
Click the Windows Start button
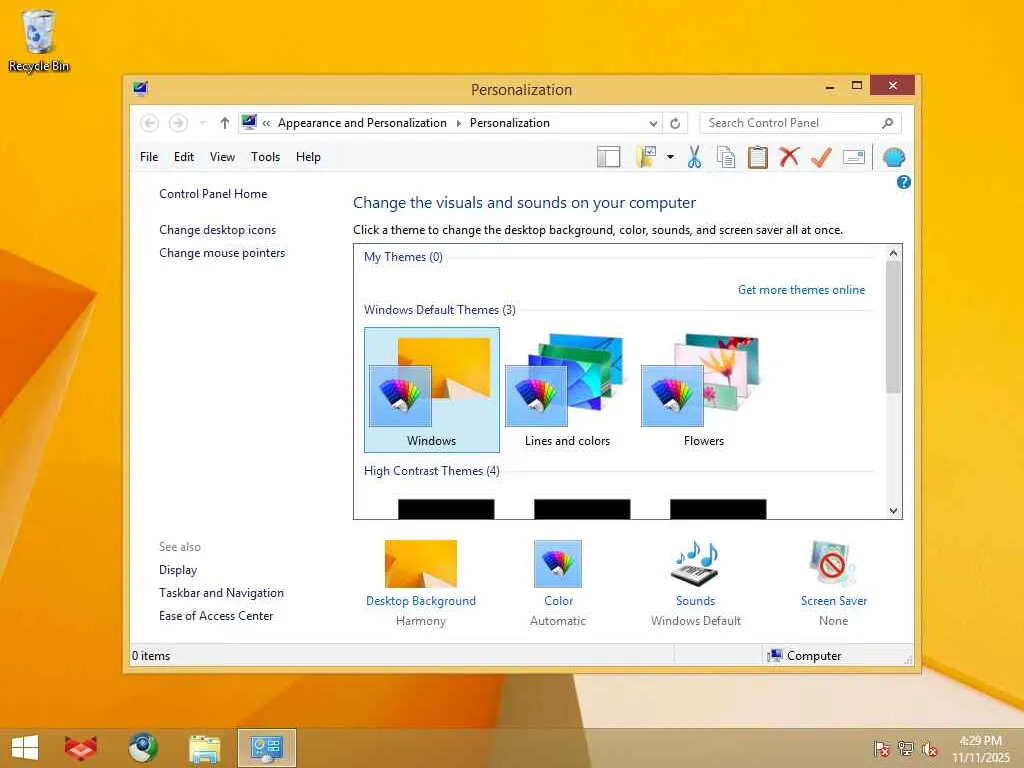pos(25,748)
